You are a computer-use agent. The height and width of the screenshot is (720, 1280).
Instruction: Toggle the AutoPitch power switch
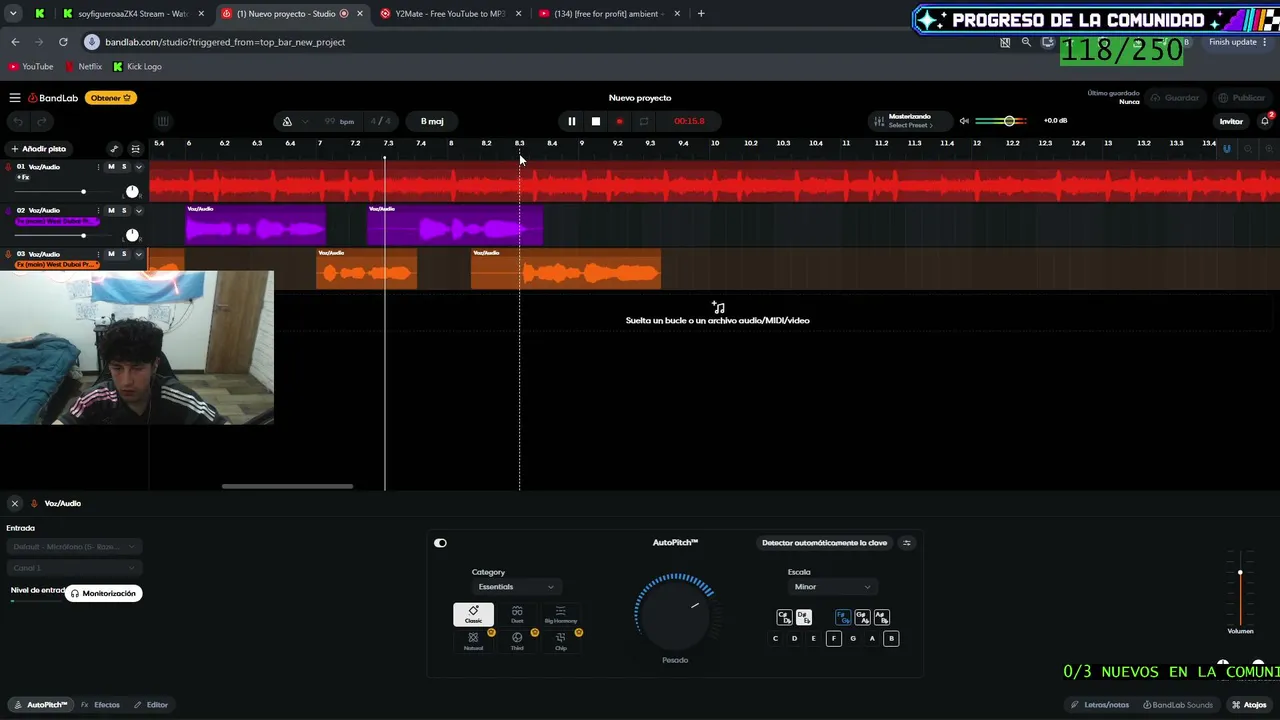tap(440, 543)
